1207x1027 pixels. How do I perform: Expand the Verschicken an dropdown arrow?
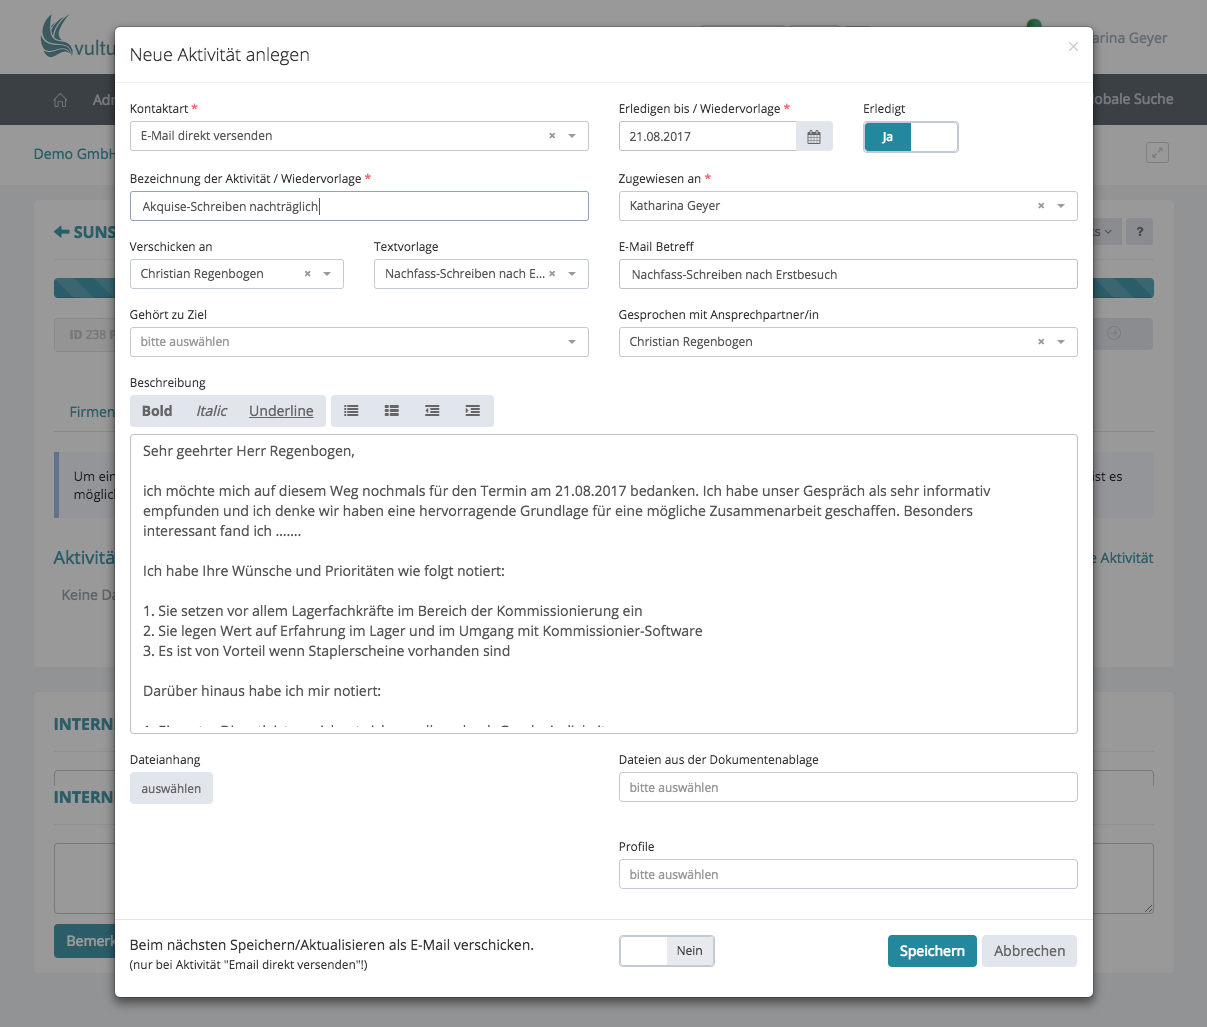pyautogui.click(x=327, y=274)
